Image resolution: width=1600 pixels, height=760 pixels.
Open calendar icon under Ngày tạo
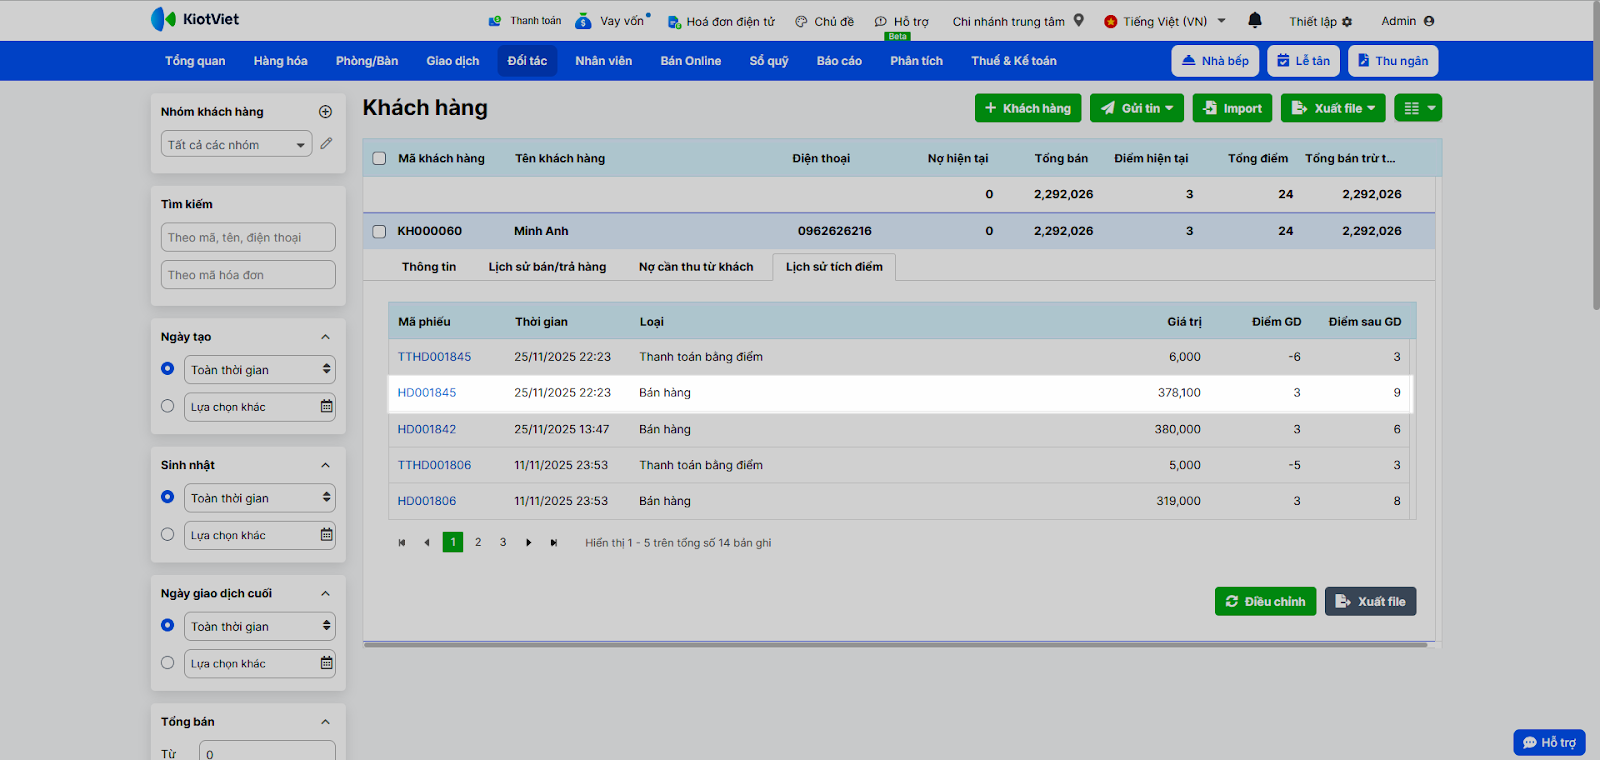(326, 407)
